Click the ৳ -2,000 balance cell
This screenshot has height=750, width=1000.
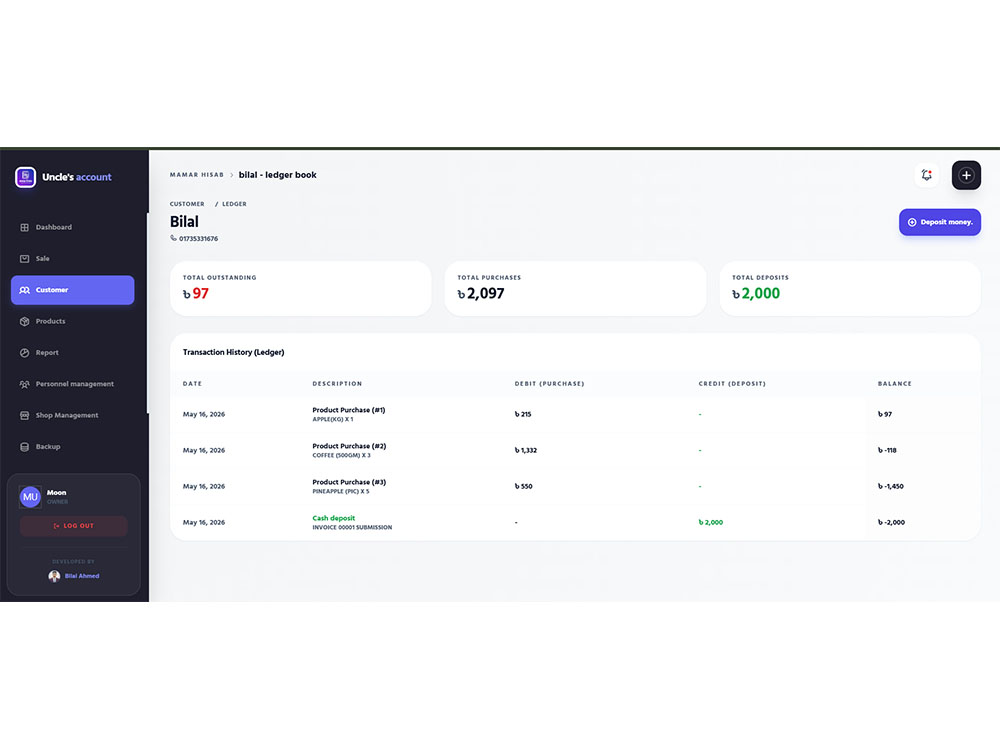click(x=891, y=522)
